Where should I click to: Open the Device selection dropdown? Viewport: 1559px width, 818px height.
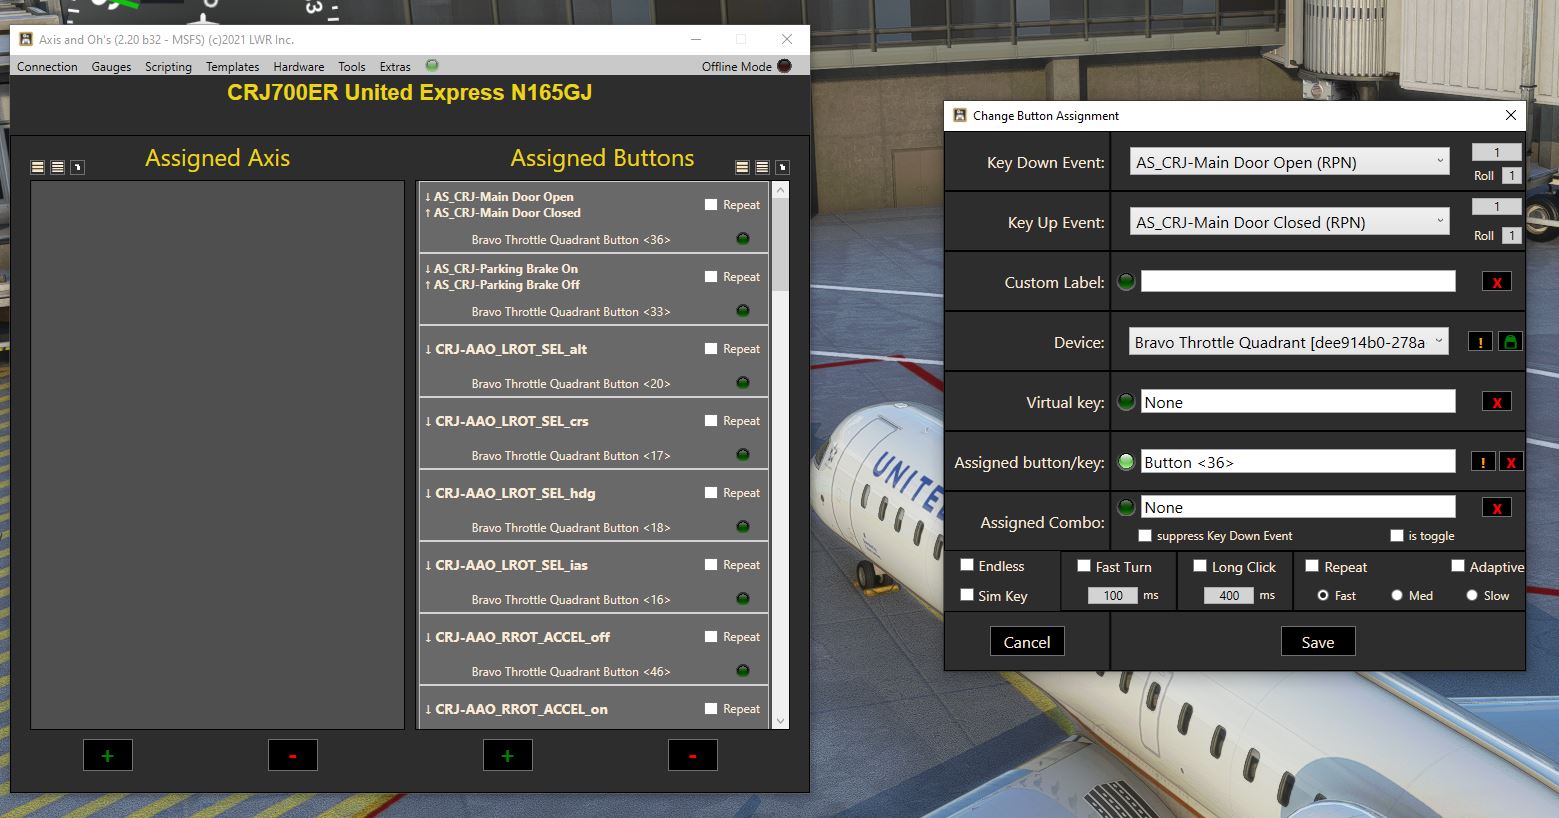click(1288, 342)
